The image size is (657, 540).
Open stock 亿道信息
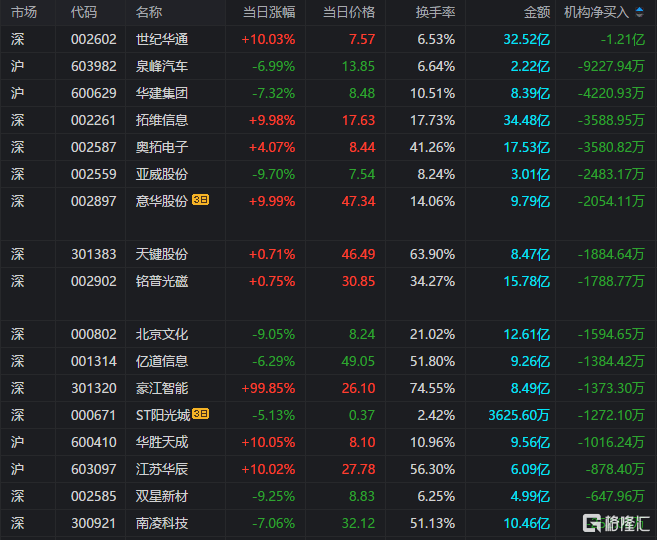(x=162, y=361)
